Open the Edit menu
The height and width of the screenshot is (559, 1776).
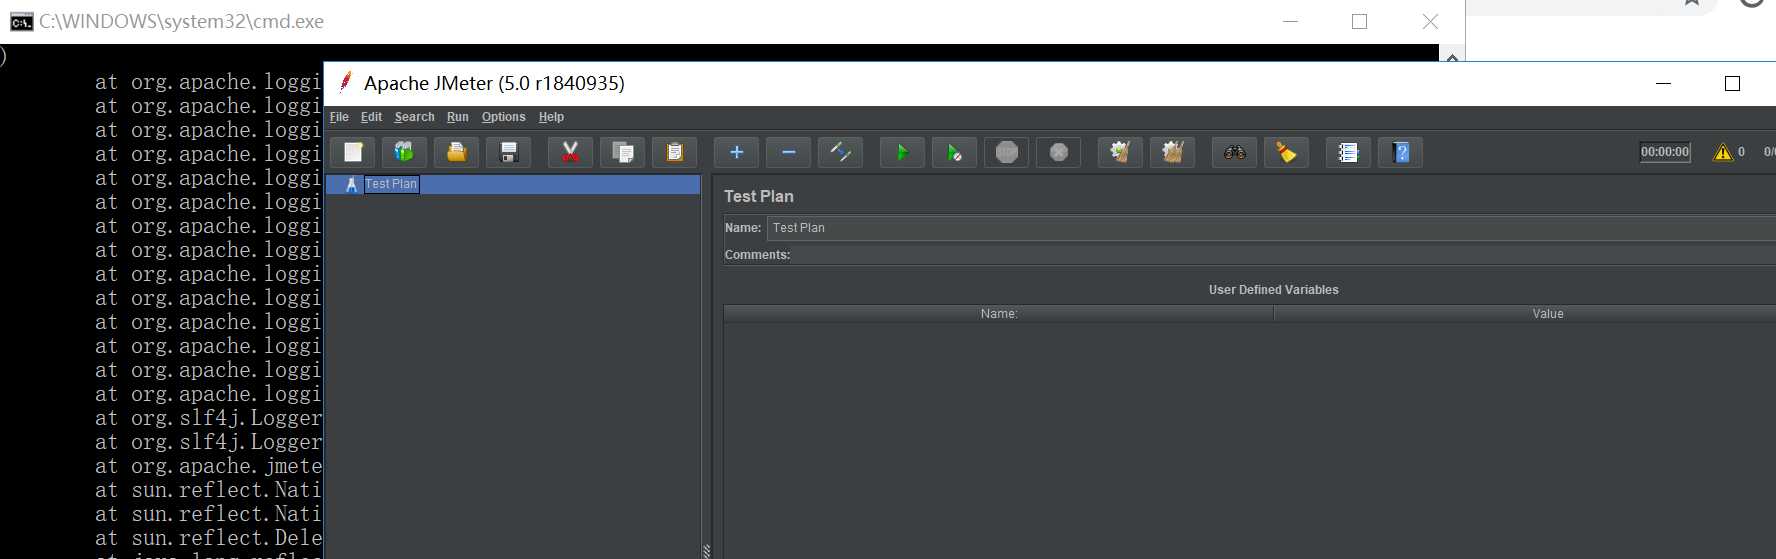click(371, 117)
